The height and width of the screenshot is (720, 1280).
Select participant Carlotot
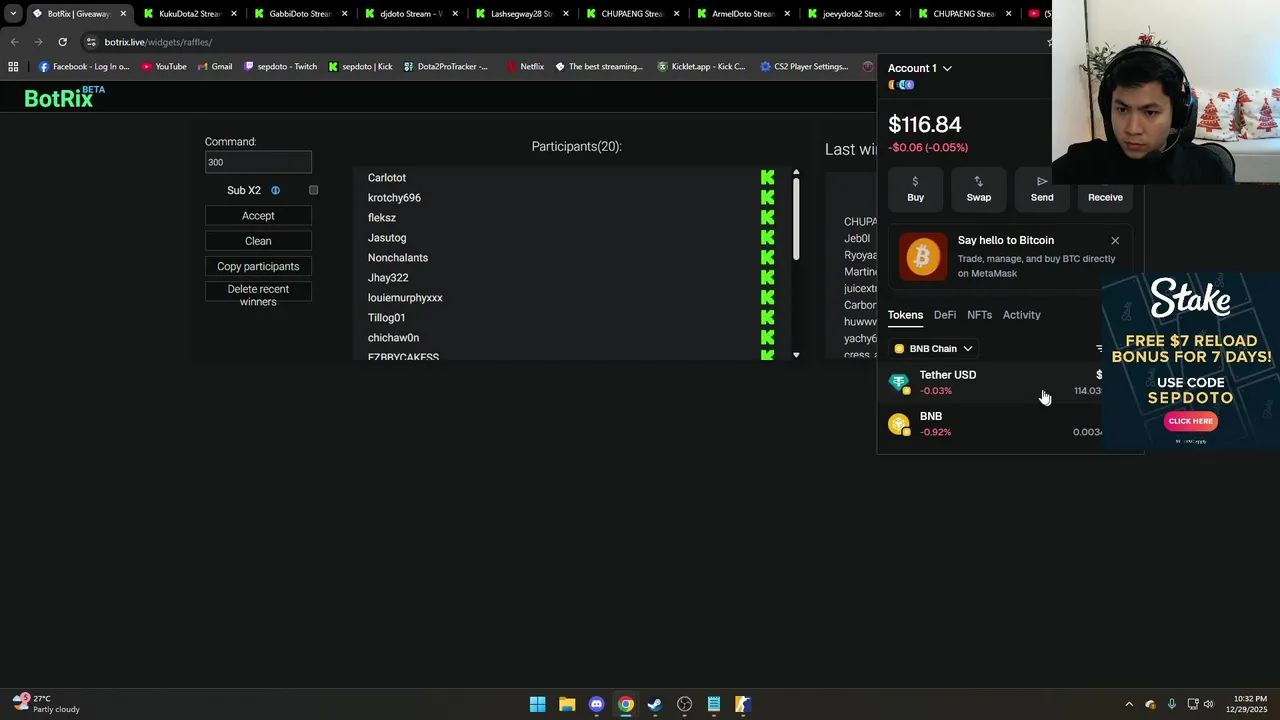click(387, 178)
